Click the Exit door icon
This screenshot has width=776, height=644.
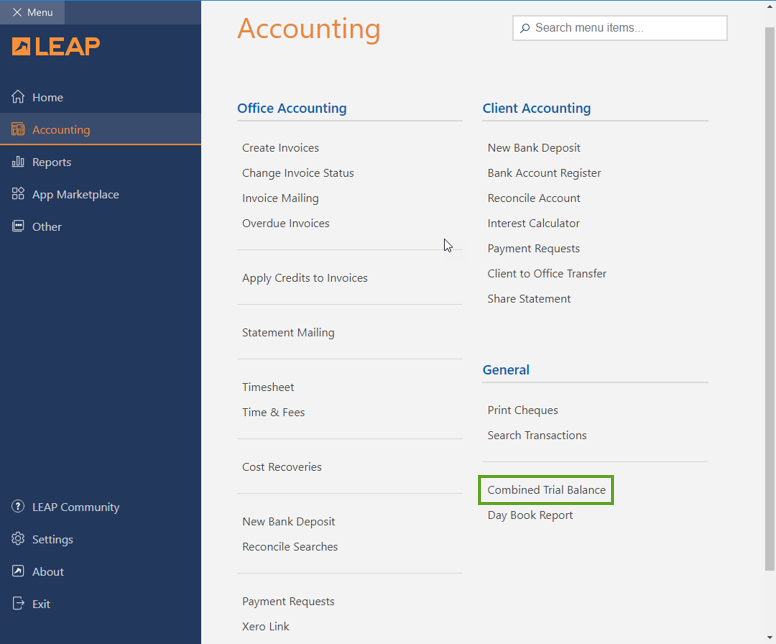18,604
